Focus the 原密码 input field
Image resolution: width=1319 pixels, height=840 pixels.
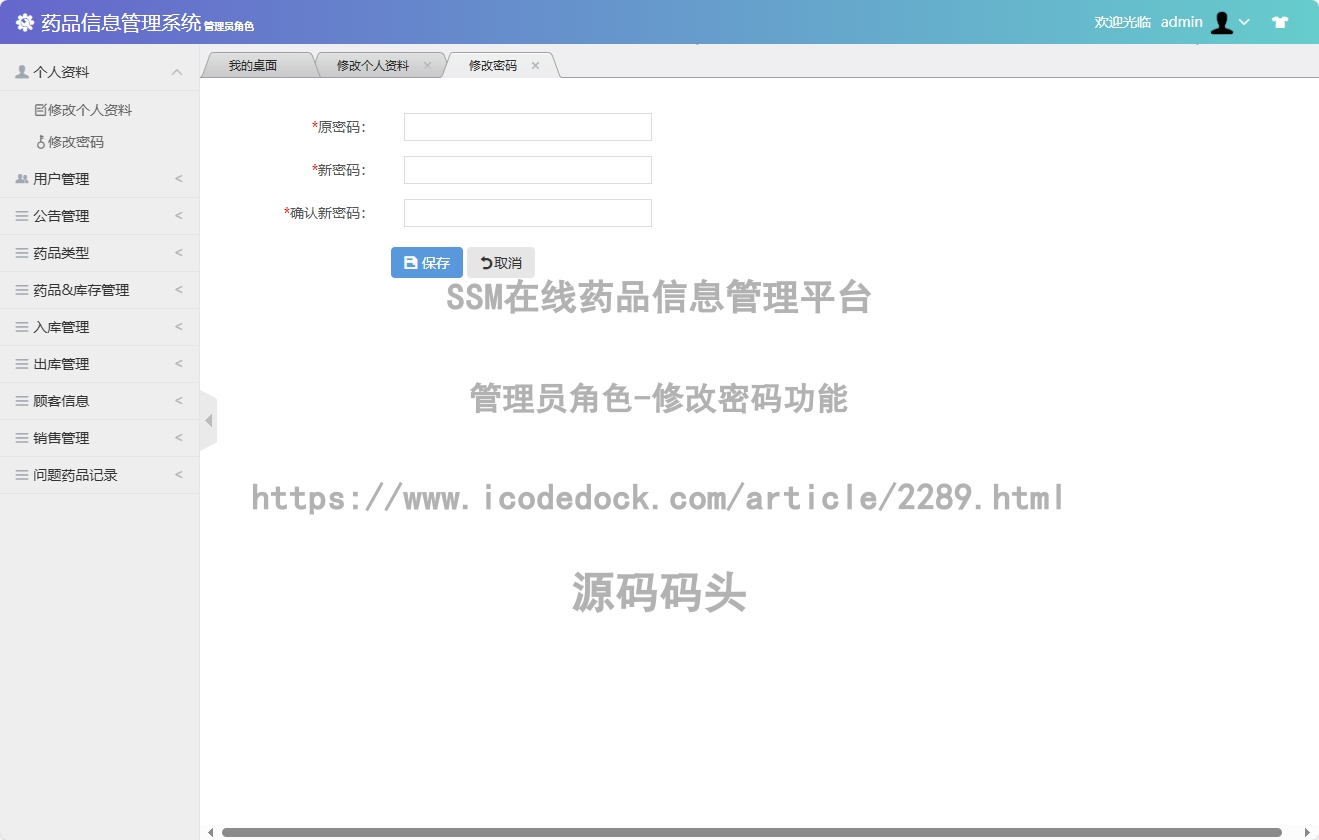[x=528, y=127]
